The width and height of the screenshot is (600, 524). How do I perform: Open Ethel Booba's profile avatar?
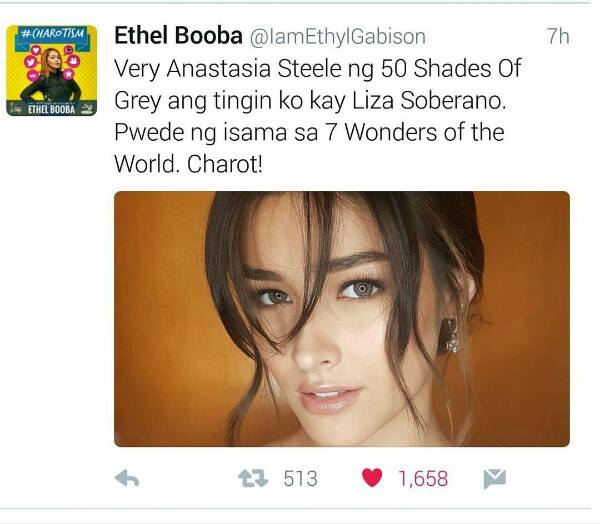[52, 70]
